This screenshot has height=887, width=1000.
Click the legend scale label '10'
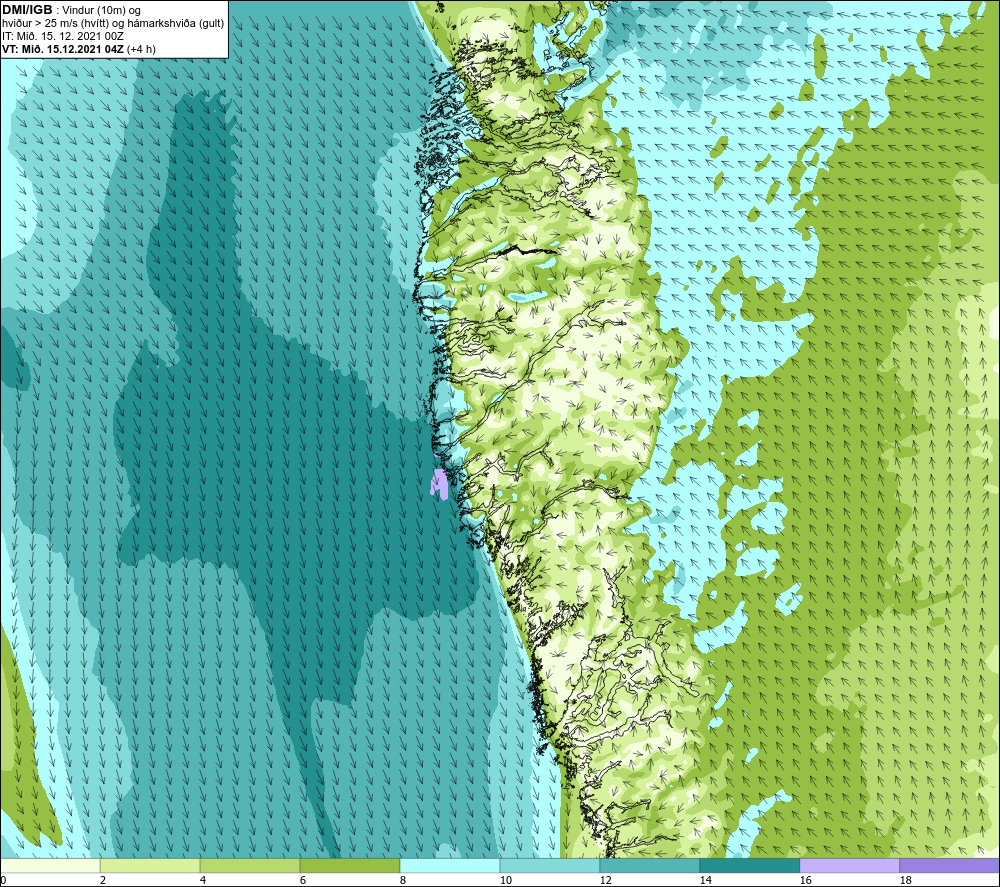click(505, 881)
